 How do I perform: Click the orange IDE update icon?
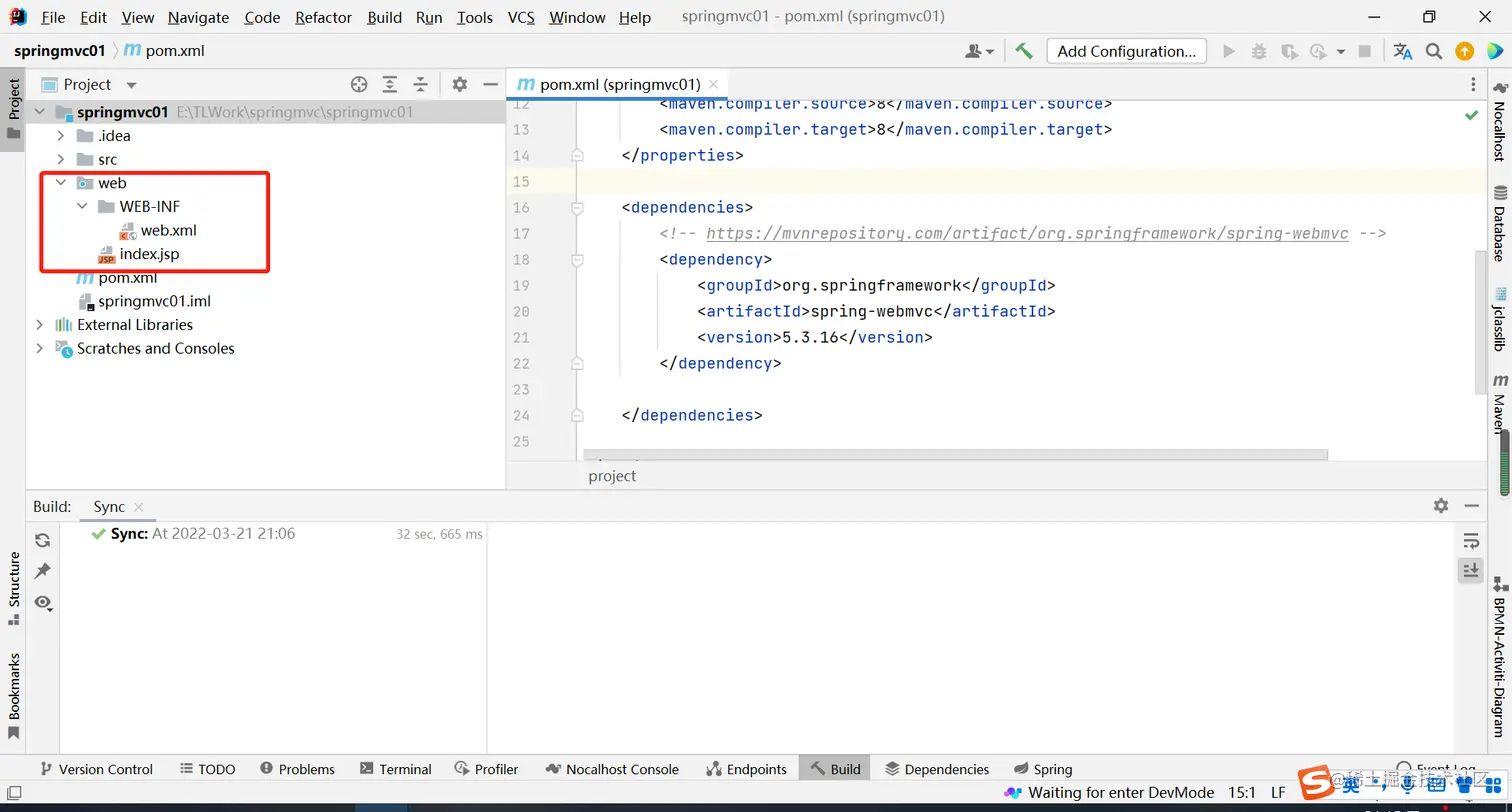pyautogui.click(x=1464, y=51)
